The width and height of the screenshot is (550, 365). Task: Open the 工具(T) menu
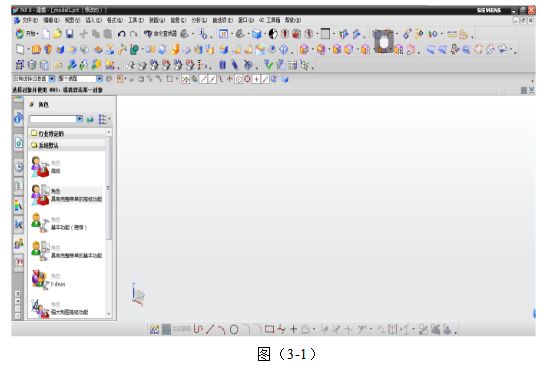[x=136, y=20]
